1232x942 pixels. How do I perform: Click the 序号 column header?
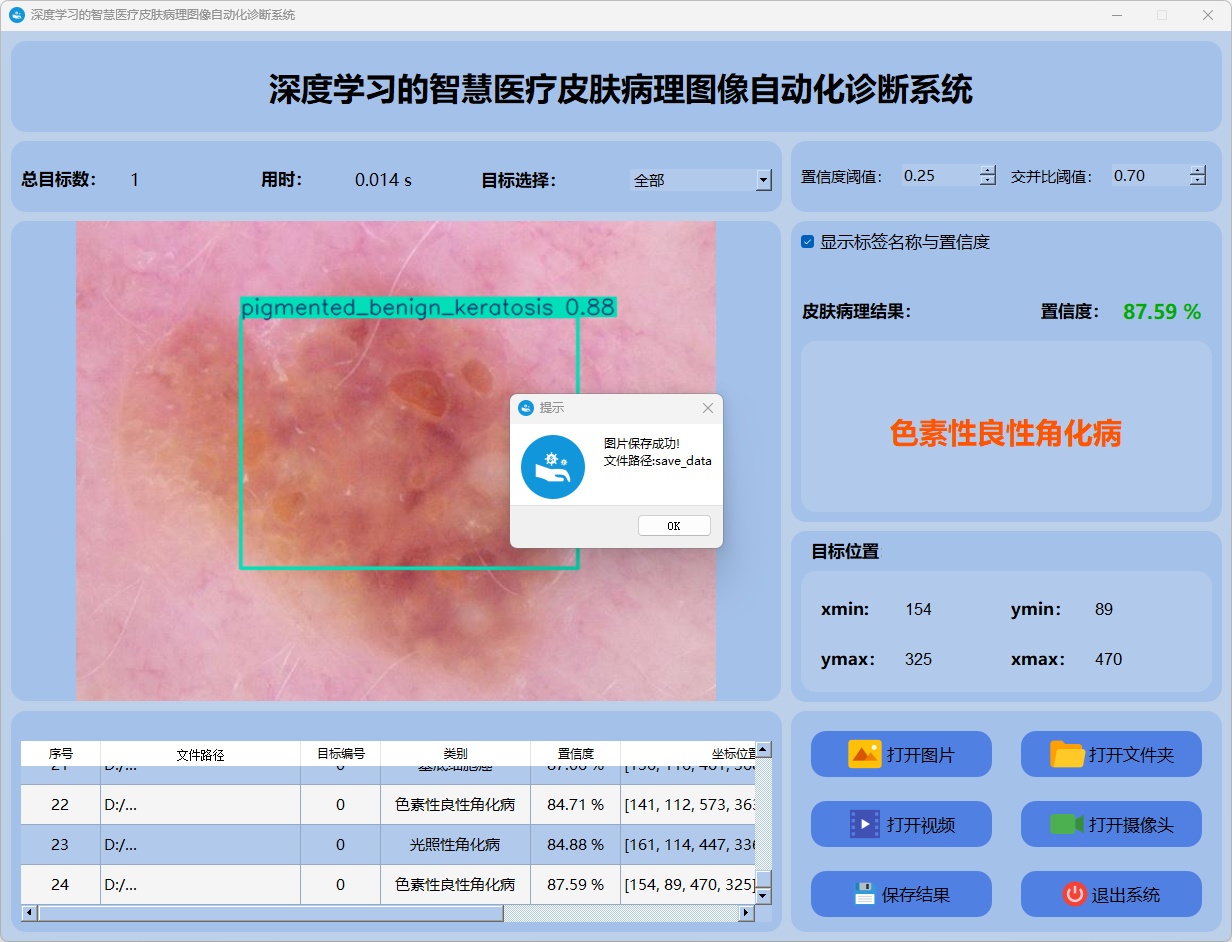61,754
